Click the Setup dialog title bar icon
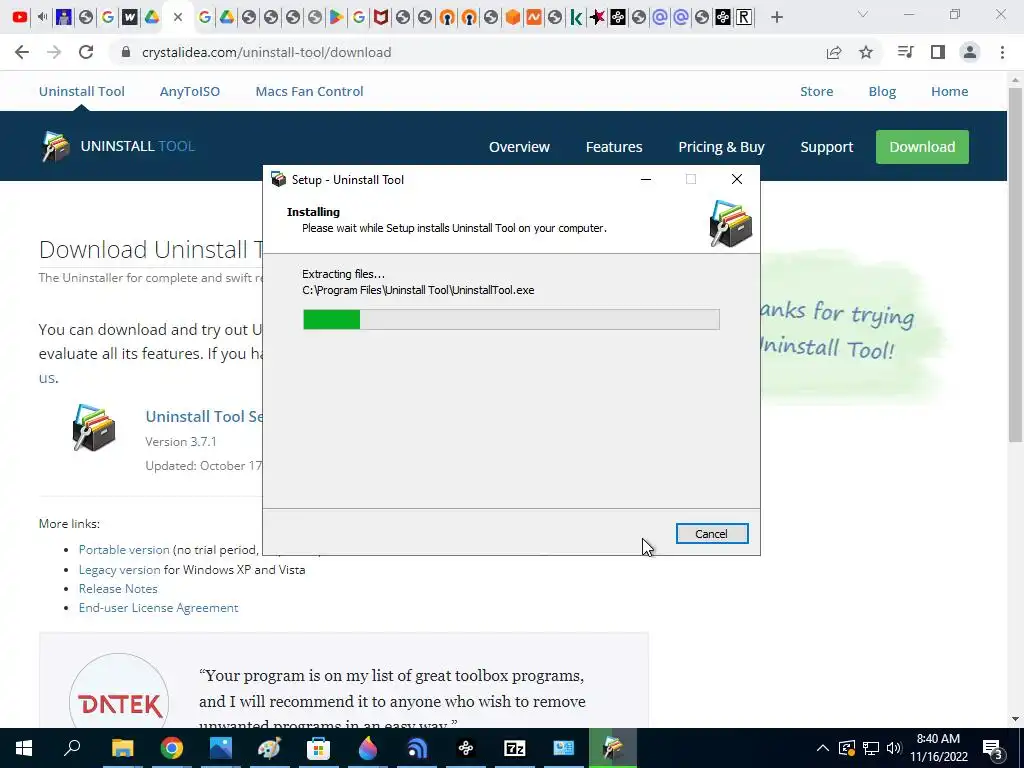This screenshot has width=1024, height=768. click(279, 180)
